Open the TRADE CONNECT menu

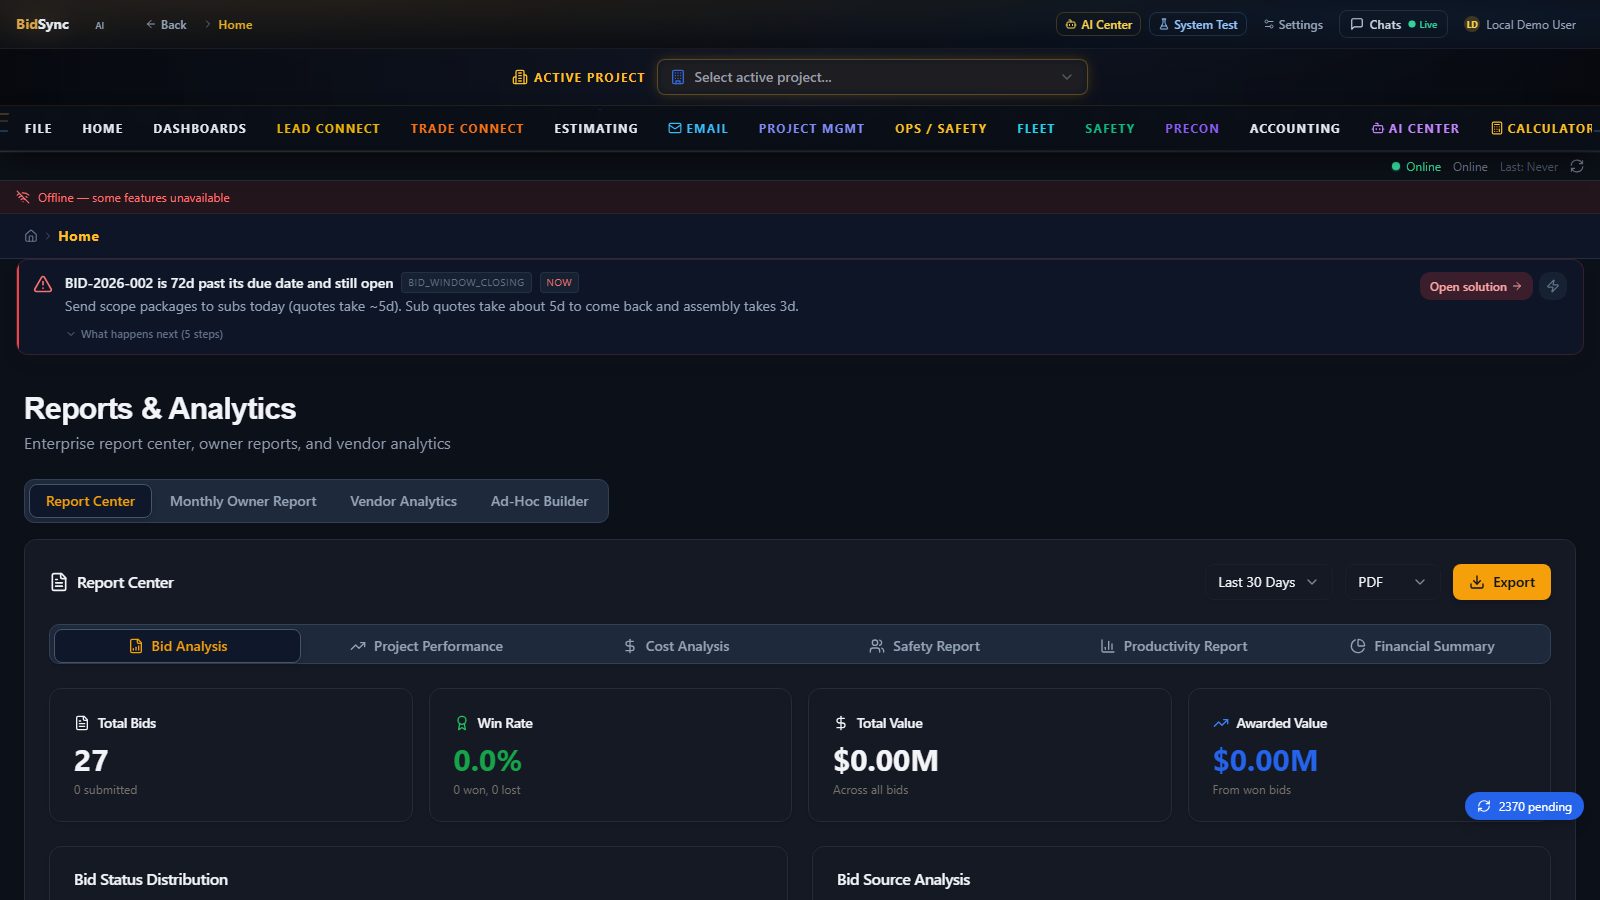(x=467, y=128)
